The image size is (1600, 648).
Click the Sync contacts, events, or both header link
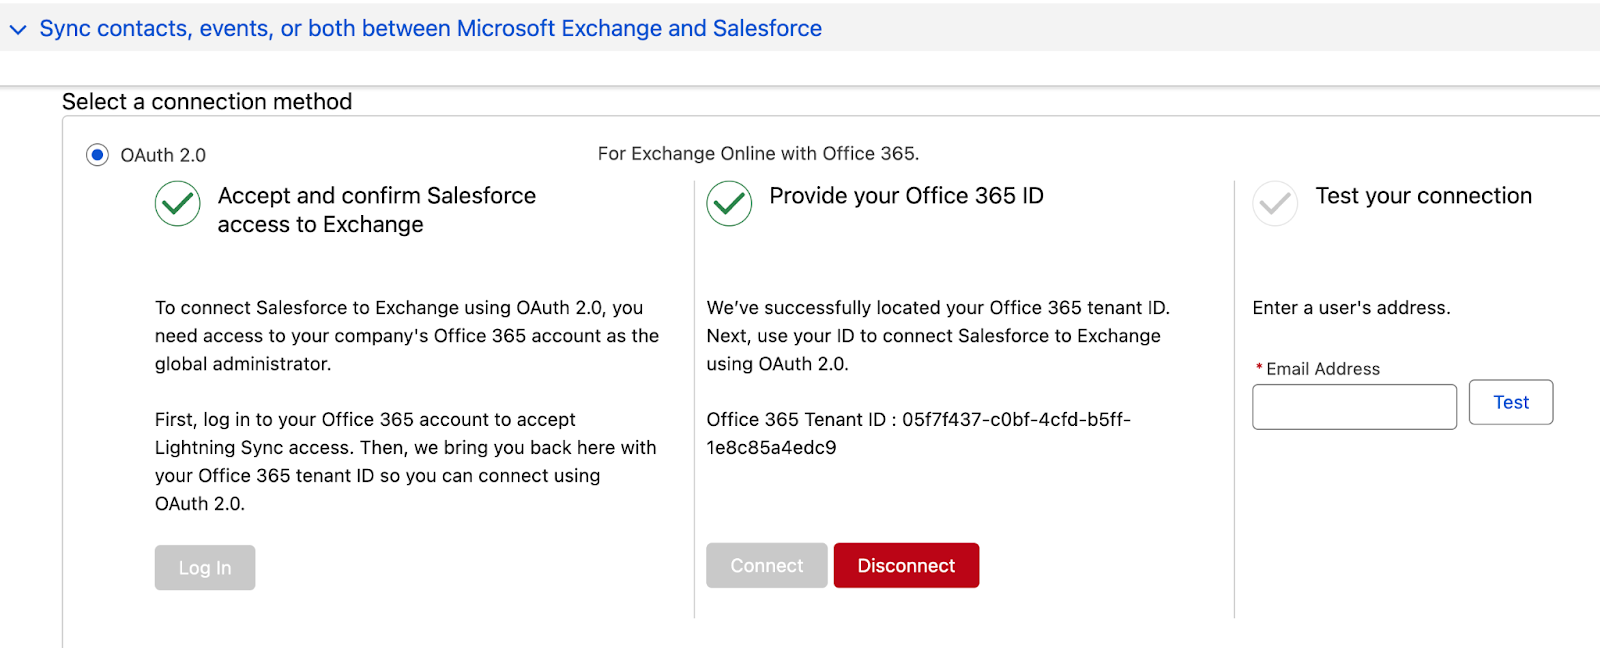pos(430,29)
